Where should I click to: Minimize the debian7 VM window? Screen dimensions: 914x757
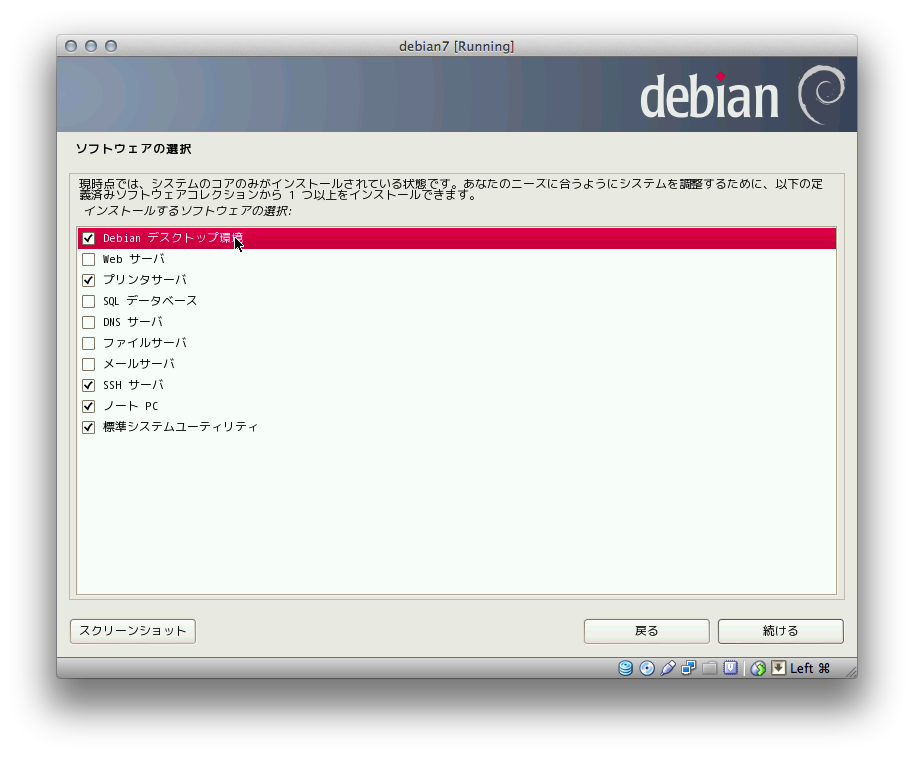91,46
